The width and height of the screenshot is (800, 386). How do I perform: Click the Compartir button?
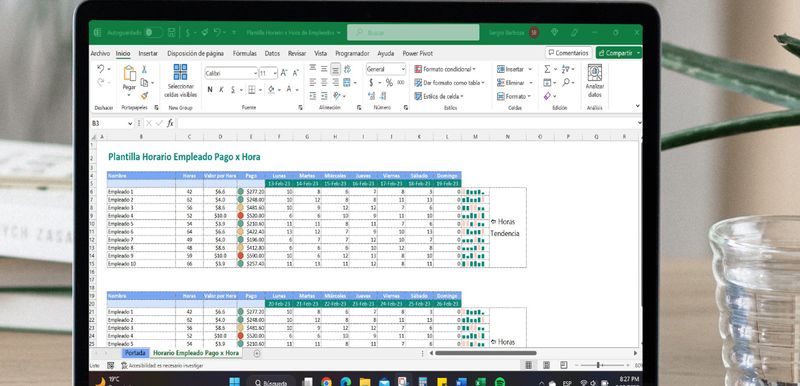(x=618, y=53)
